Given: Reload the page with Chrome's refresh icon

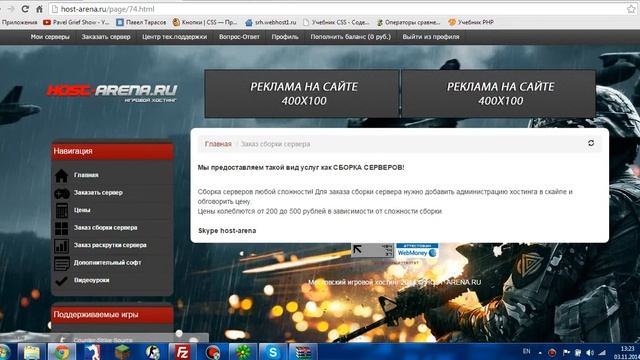Looking at the screenshot, I should click(25, 9).
